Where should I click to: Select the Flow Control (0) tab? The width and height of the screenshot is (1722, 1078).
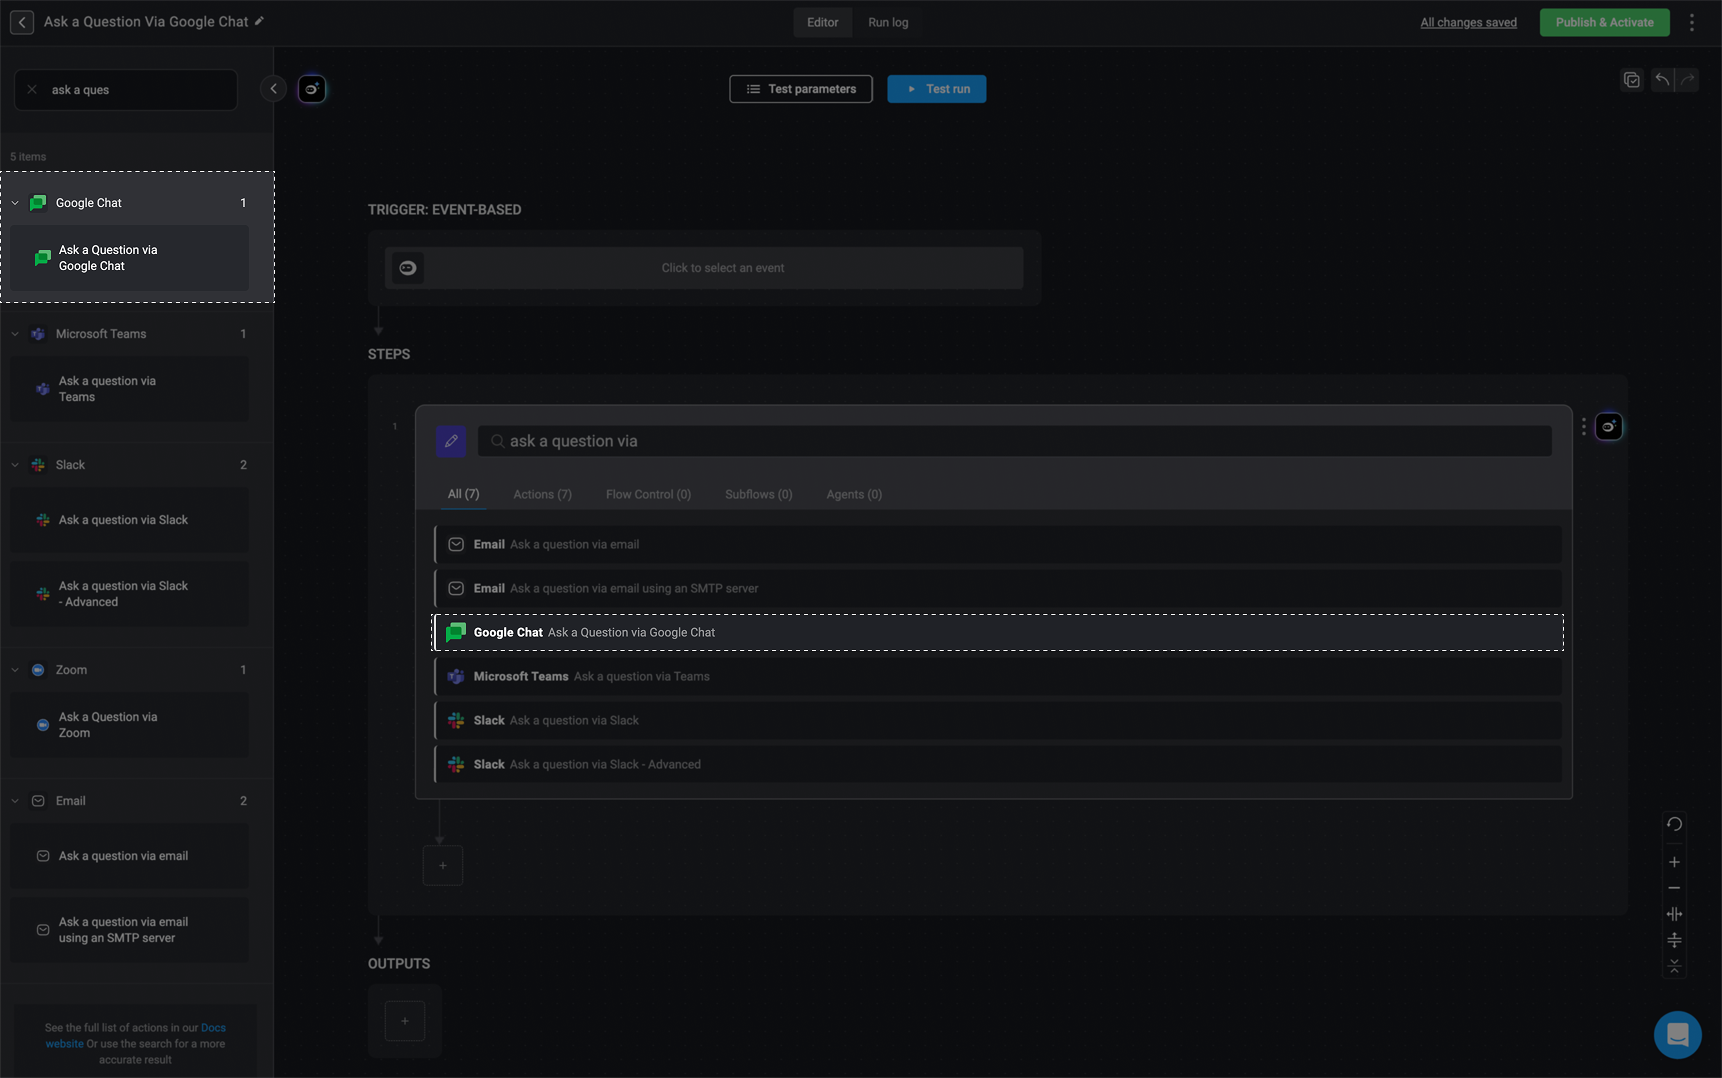(x=648, y=494)
